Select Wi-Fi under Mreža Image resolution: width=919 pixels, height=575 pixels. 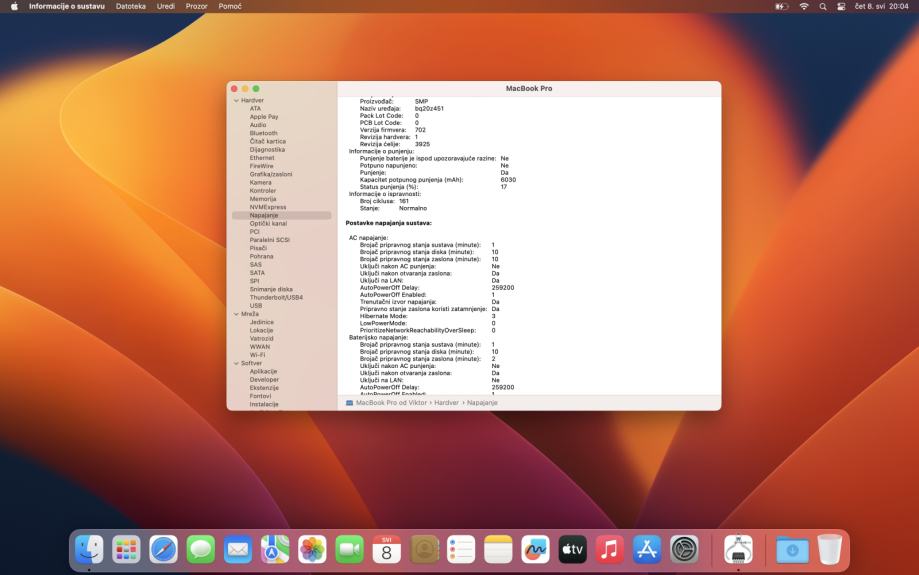[x=258, y=355]
